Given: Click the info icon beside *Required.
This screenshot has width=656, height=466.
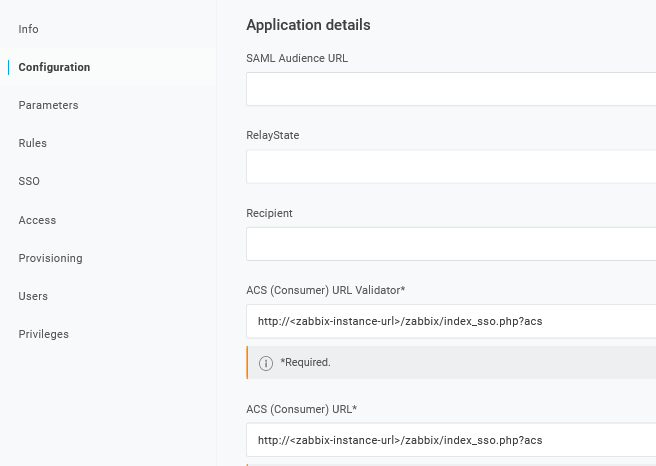Looking at the screenshot, I should tap(266, 363).
